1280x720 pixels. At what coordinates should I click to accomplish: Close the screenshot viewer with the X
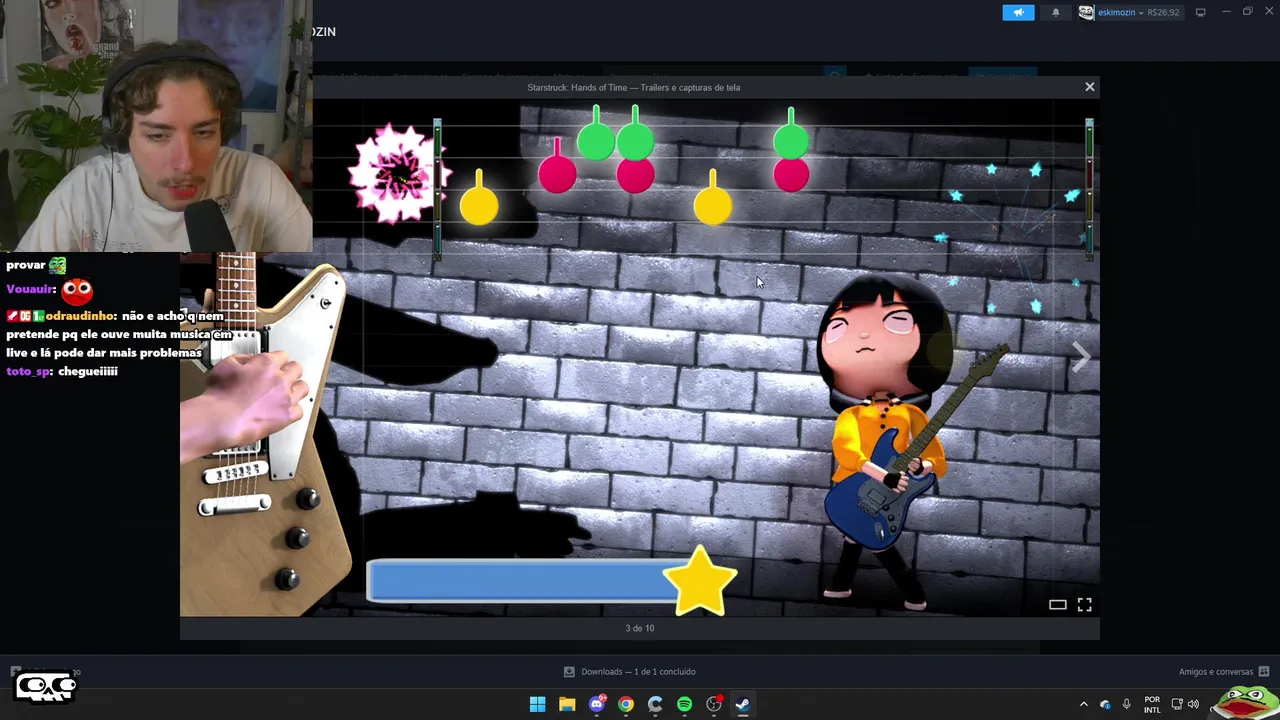(1090, 87)
